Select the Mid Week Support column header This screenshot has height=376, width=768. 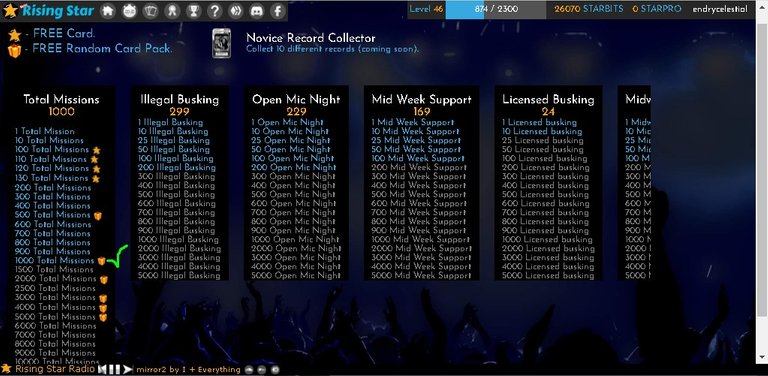421,99
